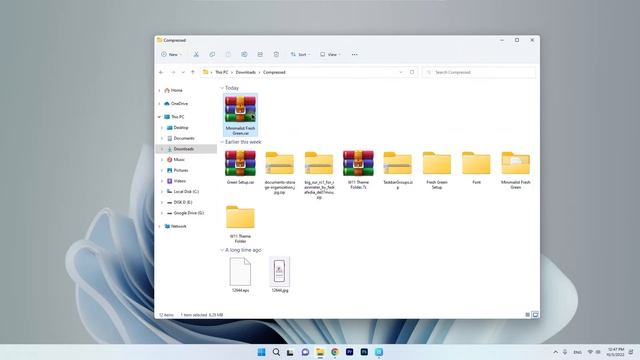Click the Rename icon in toolbar
Screen dimensions: 640x360
pos(244,54)
